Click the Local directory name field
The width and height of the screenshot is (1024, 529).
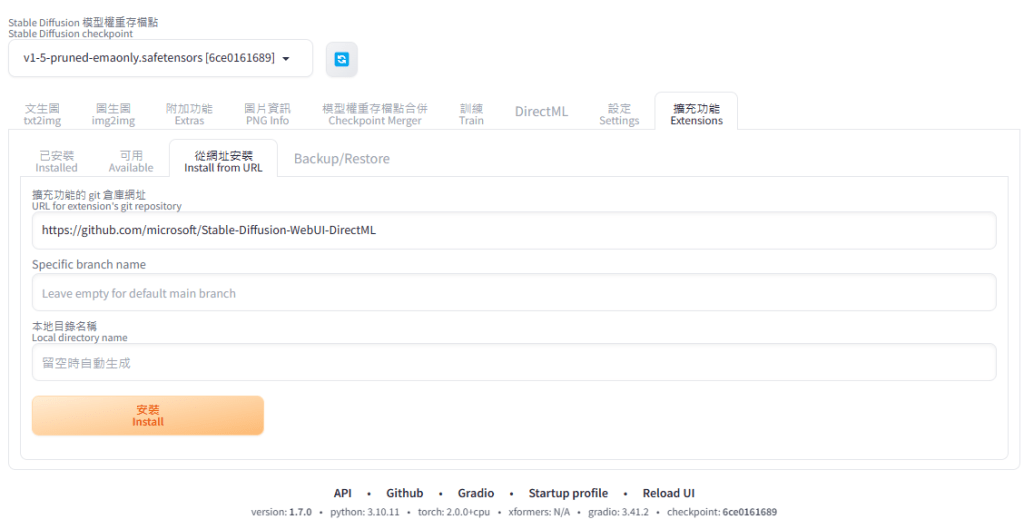click(514, 363)
